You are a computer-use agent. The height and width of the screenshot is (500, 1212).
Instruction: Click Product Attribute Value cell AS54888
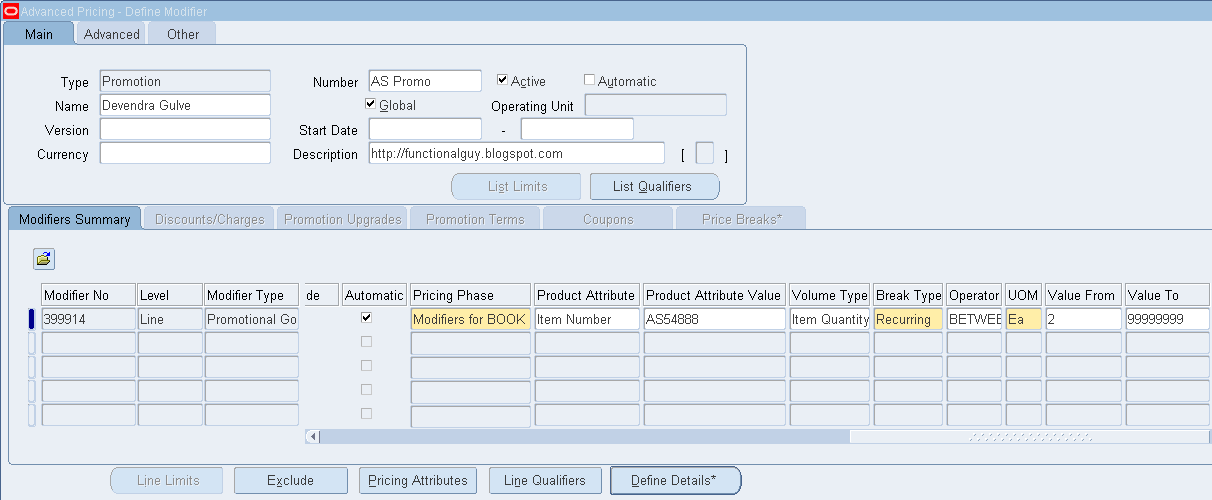(714, 319)
